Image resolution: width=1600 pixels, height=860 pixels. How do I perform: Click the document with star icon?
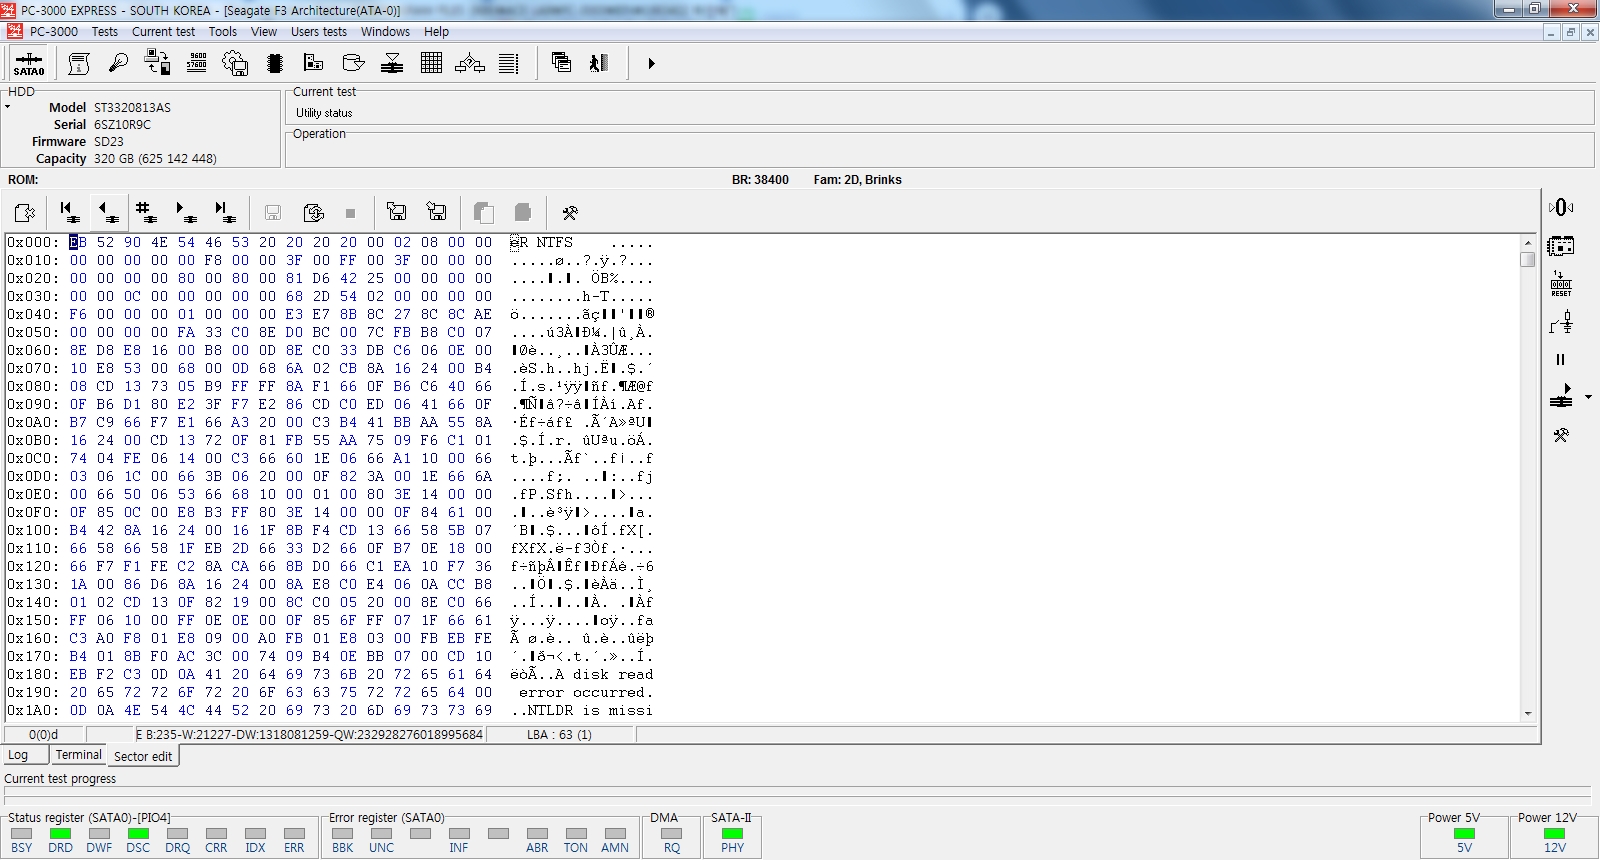coord(25,212)
